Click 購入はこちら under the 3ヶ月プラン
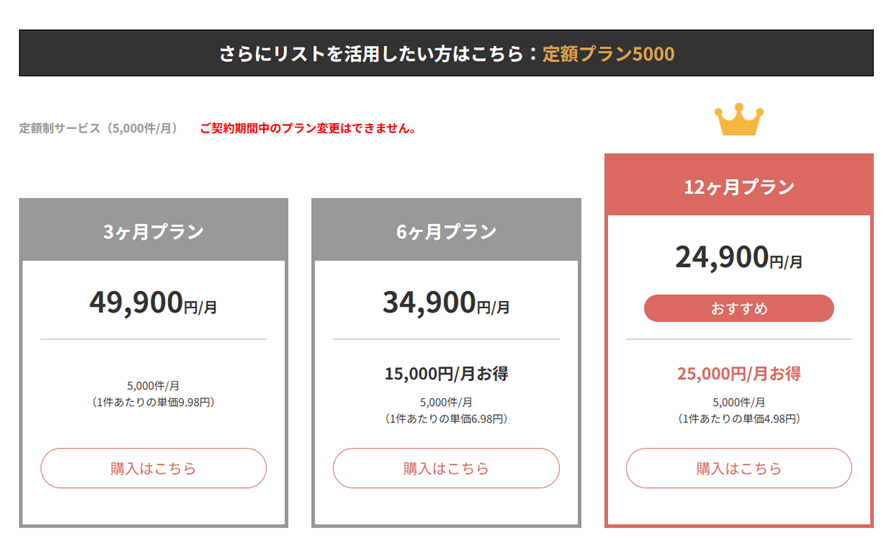 pos(153,468)
